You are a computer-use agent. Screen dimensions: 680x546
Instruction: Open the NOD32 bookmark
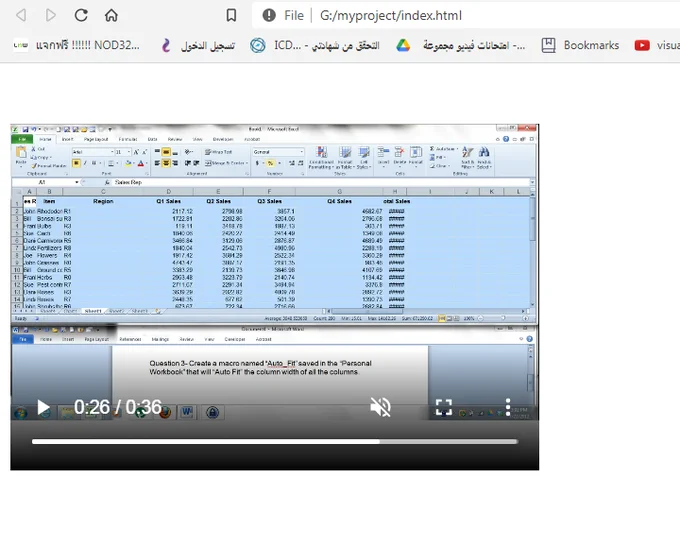click(x=77, y=45)
